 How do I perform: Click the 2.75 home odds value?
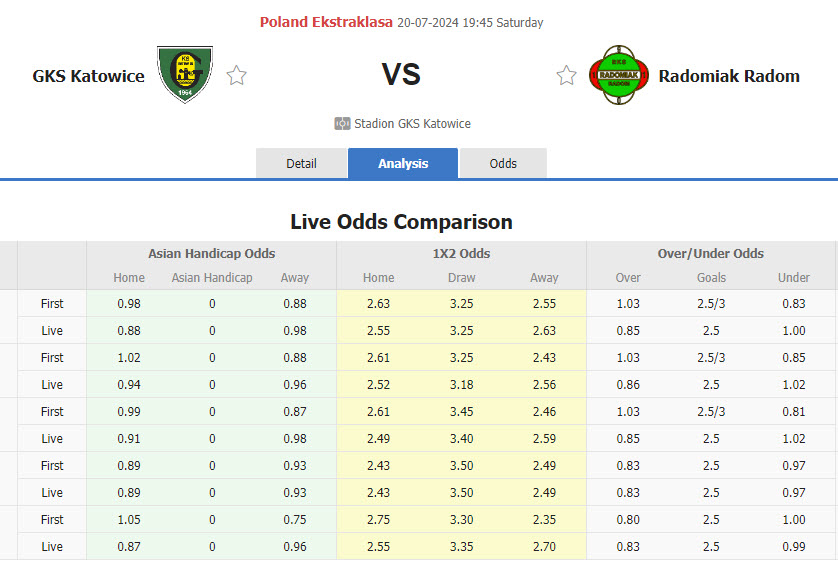[x=378, y=520]
